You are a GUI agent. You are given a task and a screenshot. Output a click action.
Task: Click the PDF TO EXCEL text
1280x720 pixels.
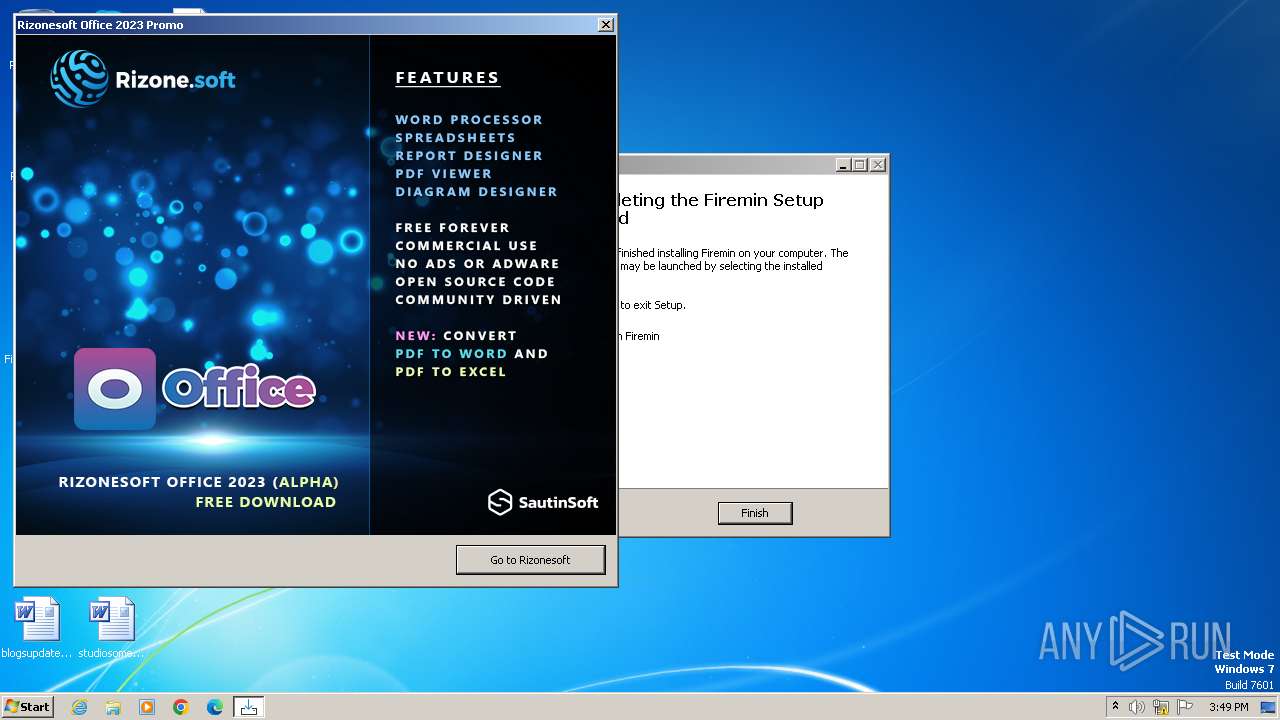point(451,371)
